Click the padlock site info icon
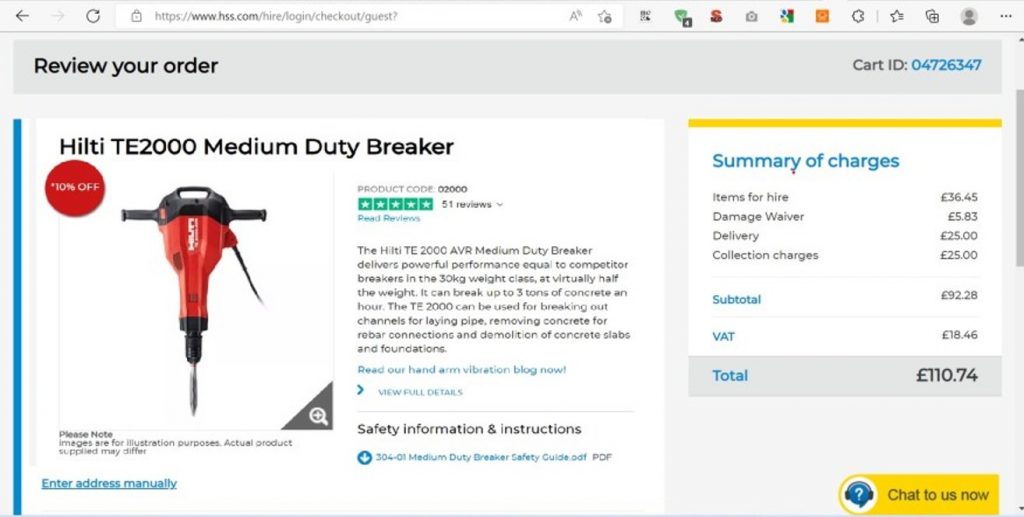 [x=136, y=16]
